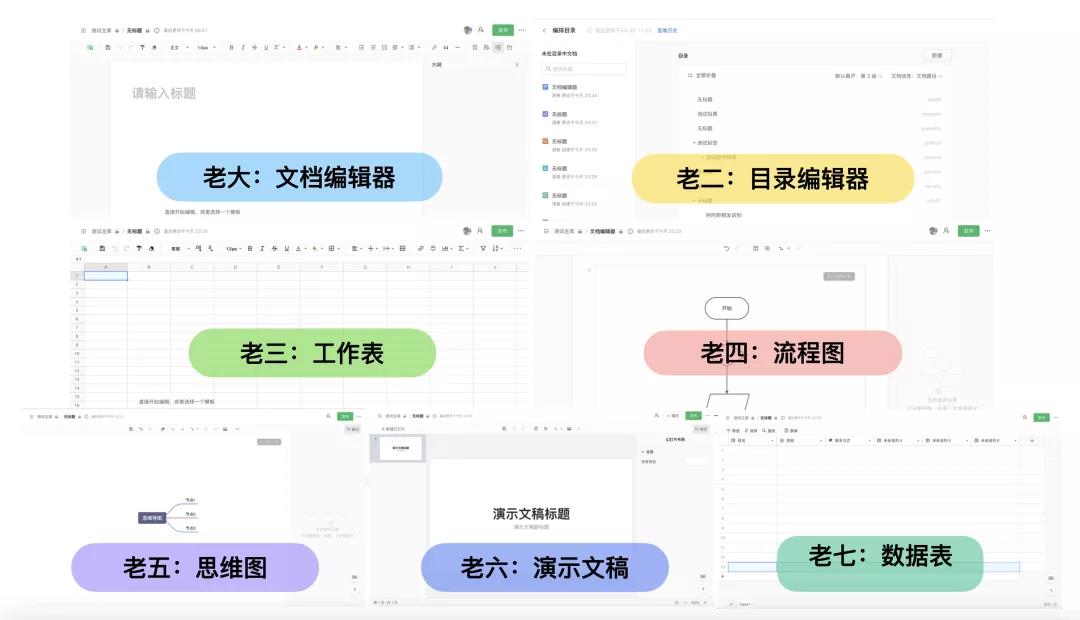Close the document editor outline panel
The height and width of the screenshot is (620, 1080).
pyautogui.click(x=517, y=65)
